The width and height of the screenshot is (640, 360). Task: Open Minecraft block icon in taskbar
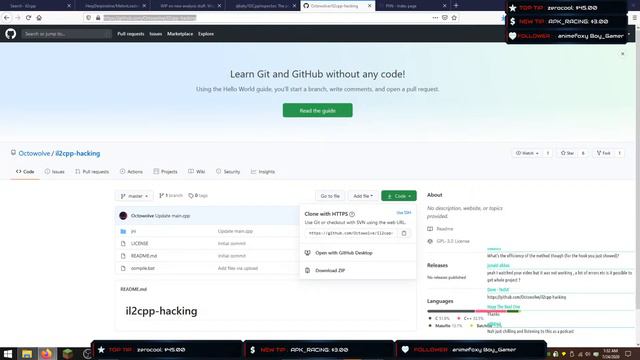click(68, 353)
